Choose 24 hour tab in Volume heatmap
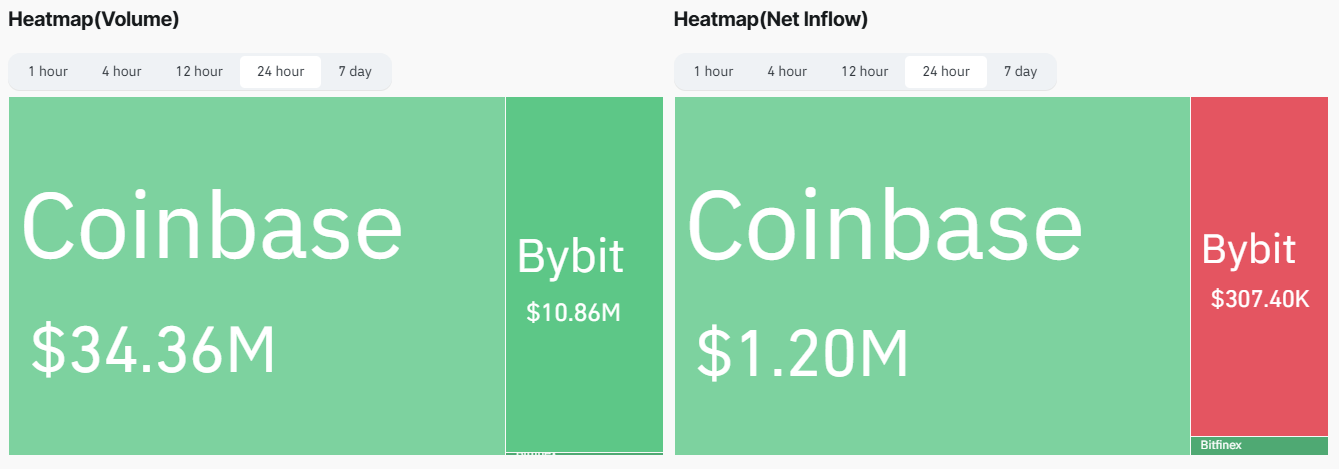Image resolution: width=1339 pixels, height=469 pixels. click(x=280, y=71)
